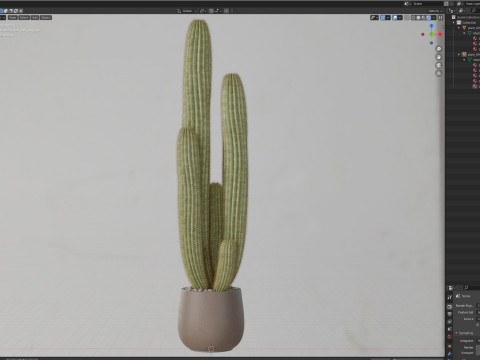
Task: Open the View Layer properties tab
Action: [450, 321]
